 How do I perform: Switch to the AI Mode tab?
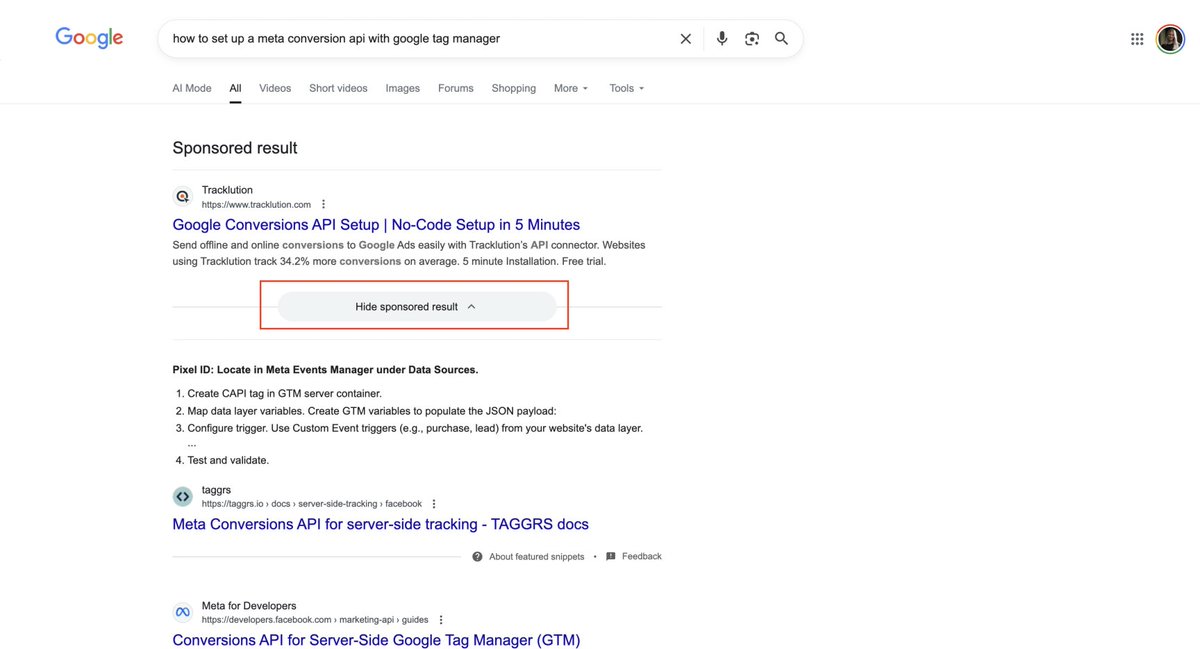pyautogui.click(x=192, y=88)
